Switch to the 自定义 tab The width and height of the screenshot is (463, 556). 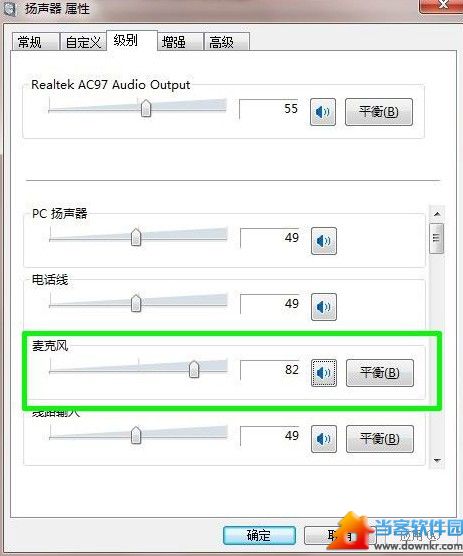[83, 42]
